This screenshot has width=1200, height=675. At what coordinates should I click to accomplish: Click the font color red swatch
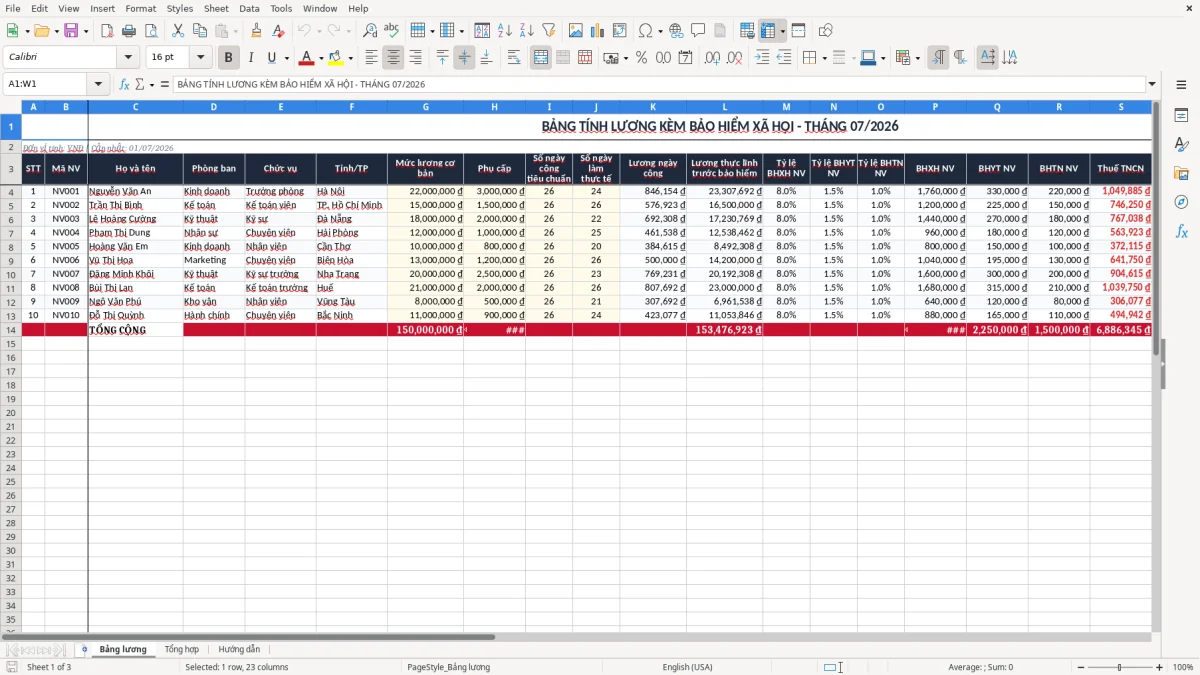coord(307,58)
